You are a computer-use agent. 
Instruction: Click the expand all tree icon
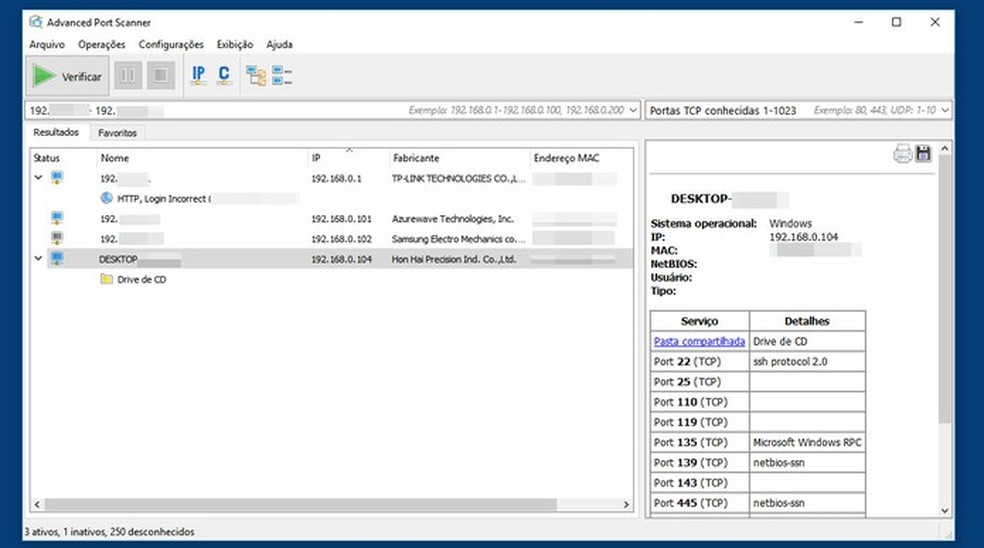click(x=256, y=76)
